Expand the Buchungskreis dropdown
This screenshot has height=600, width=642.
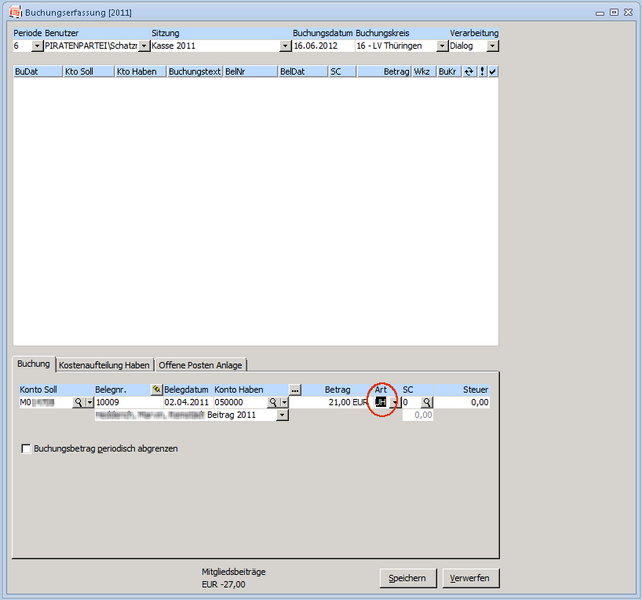tap(443, 46)
